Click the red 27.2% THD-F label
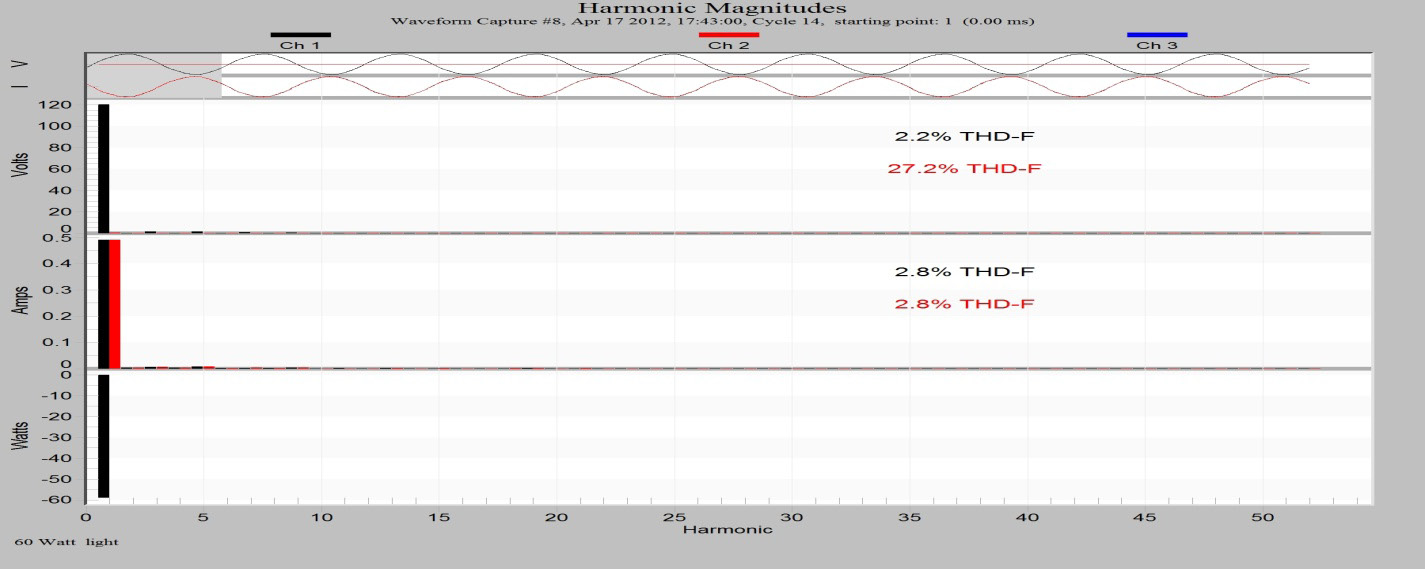The width and height of the screenshot is (1425, 569). pyautogui.click(x=964, y=168)
